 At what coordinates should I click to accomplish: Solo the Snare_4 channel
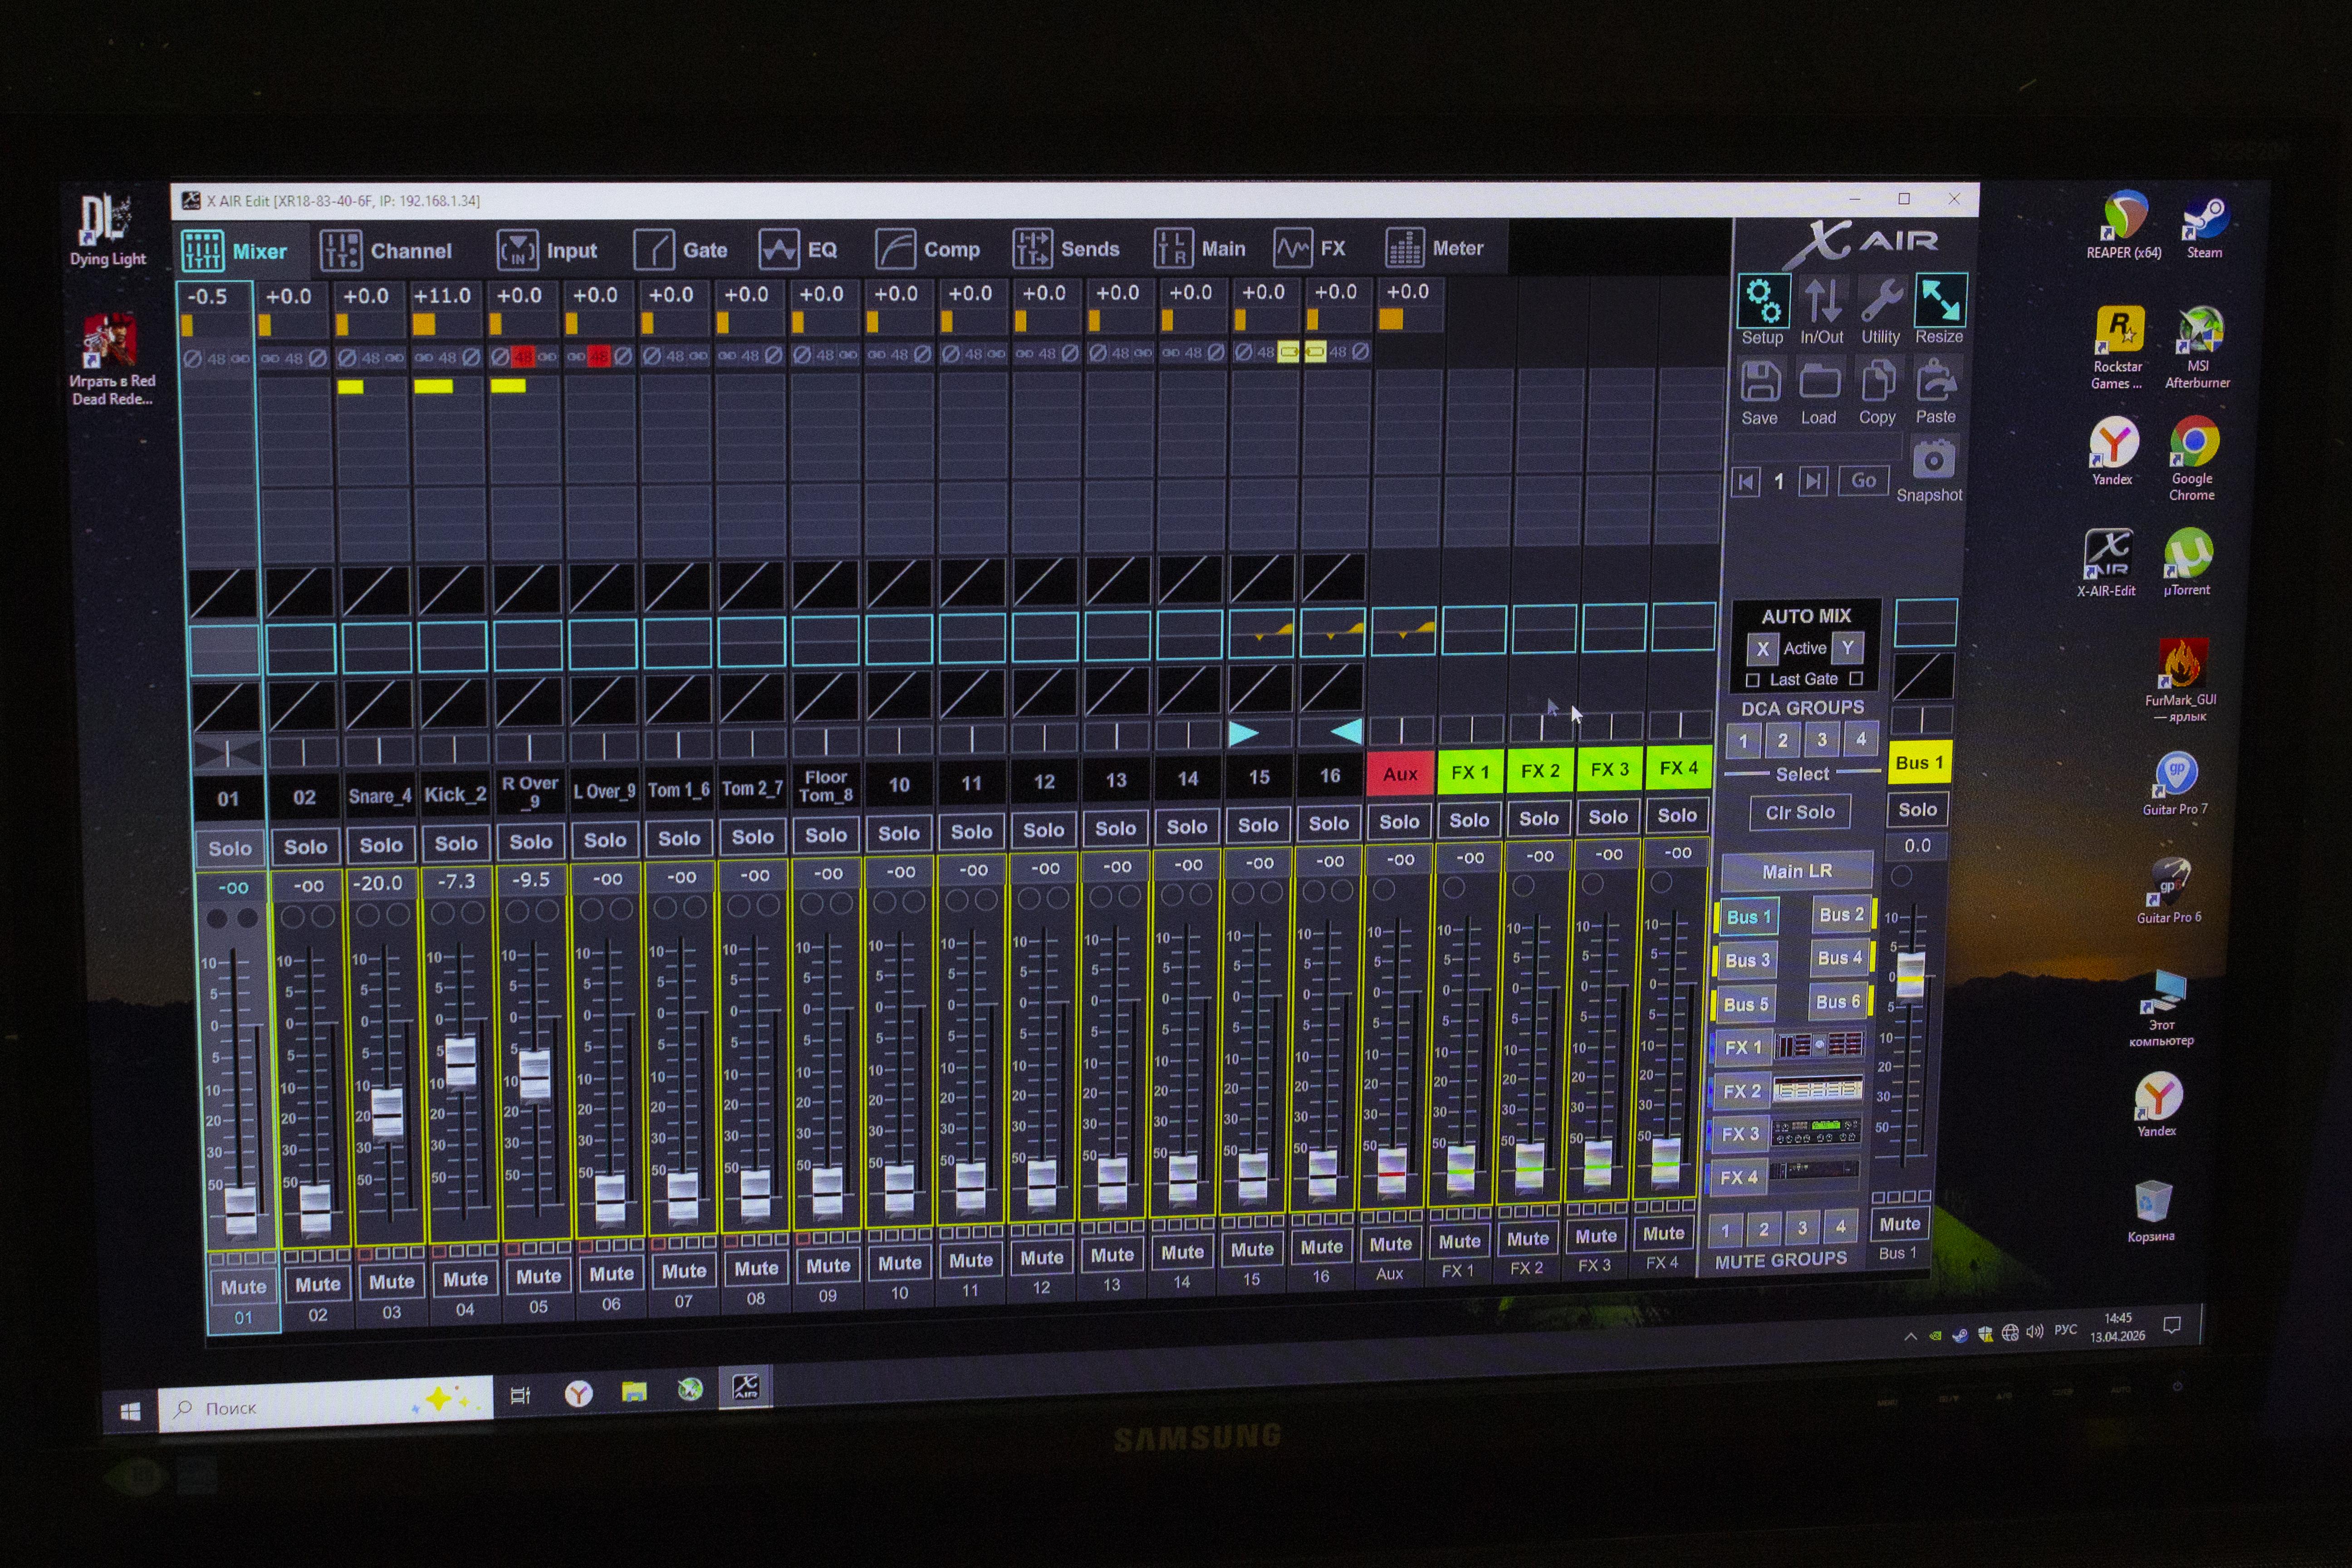(380, 845)
